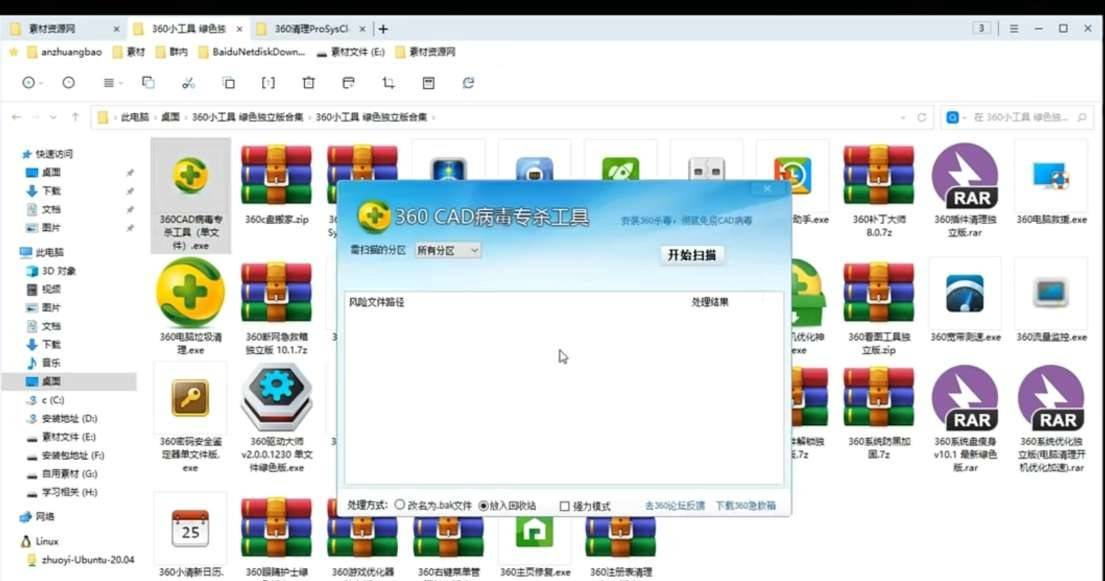
Task: Select the 360电脑垃圾清理.exe icon
Action: 190,305
